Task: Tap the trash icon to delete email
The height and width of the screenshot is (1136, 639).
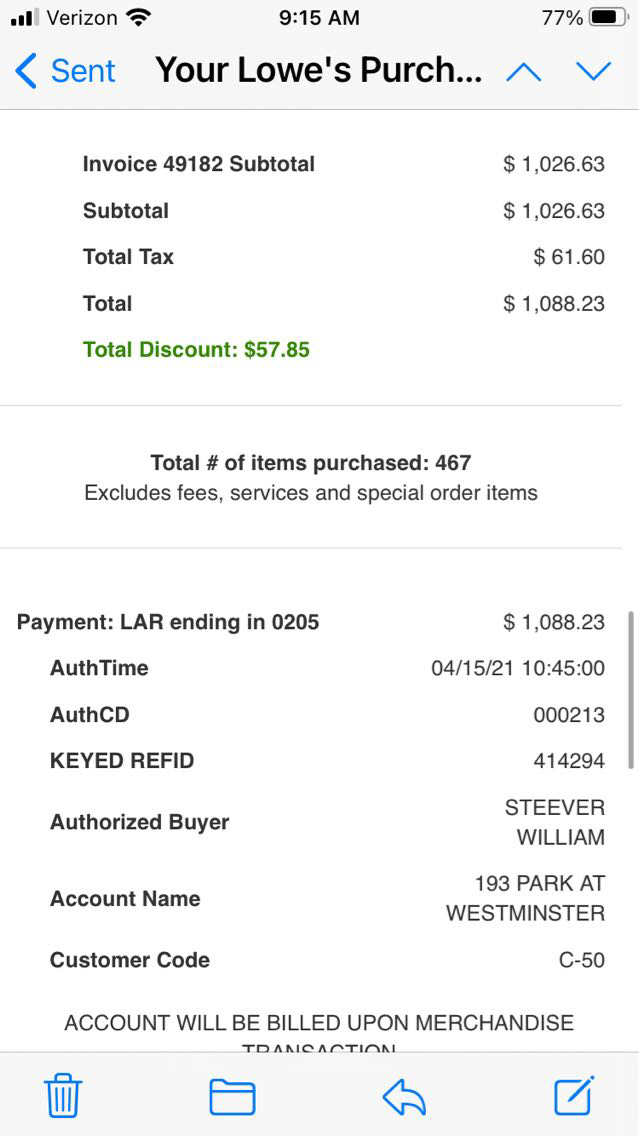Action: 63,1097
